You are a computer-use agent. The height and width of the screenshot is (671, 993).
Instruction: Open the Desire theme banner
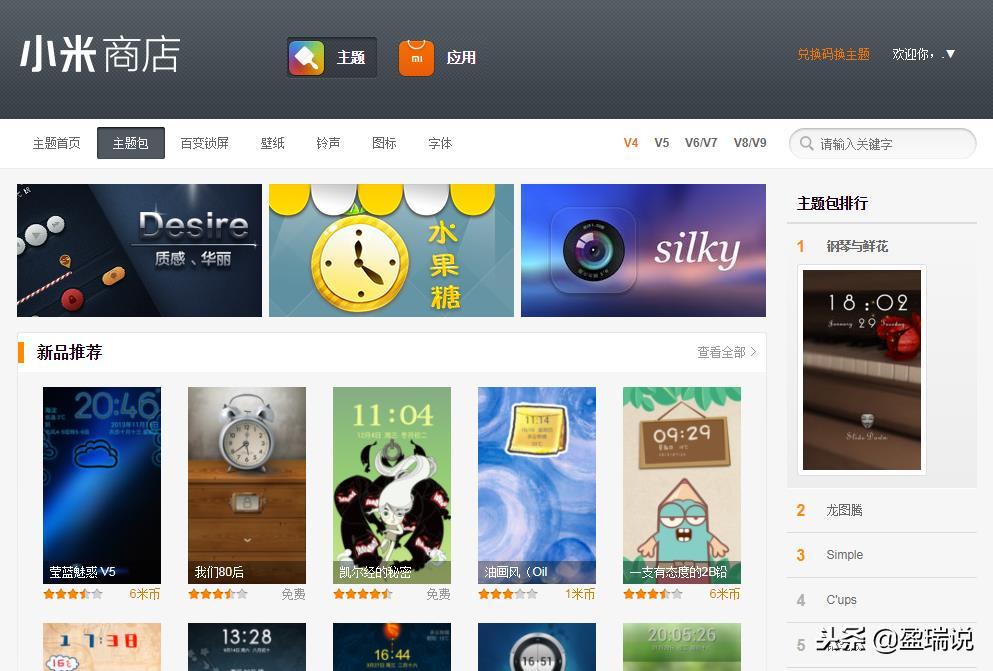coord(139,250)
